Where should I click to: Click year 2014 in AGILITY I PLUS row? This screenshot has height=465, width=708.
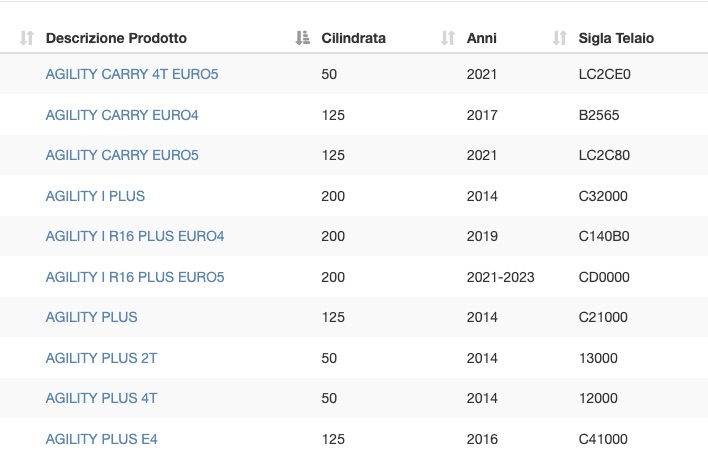(482, 196)
